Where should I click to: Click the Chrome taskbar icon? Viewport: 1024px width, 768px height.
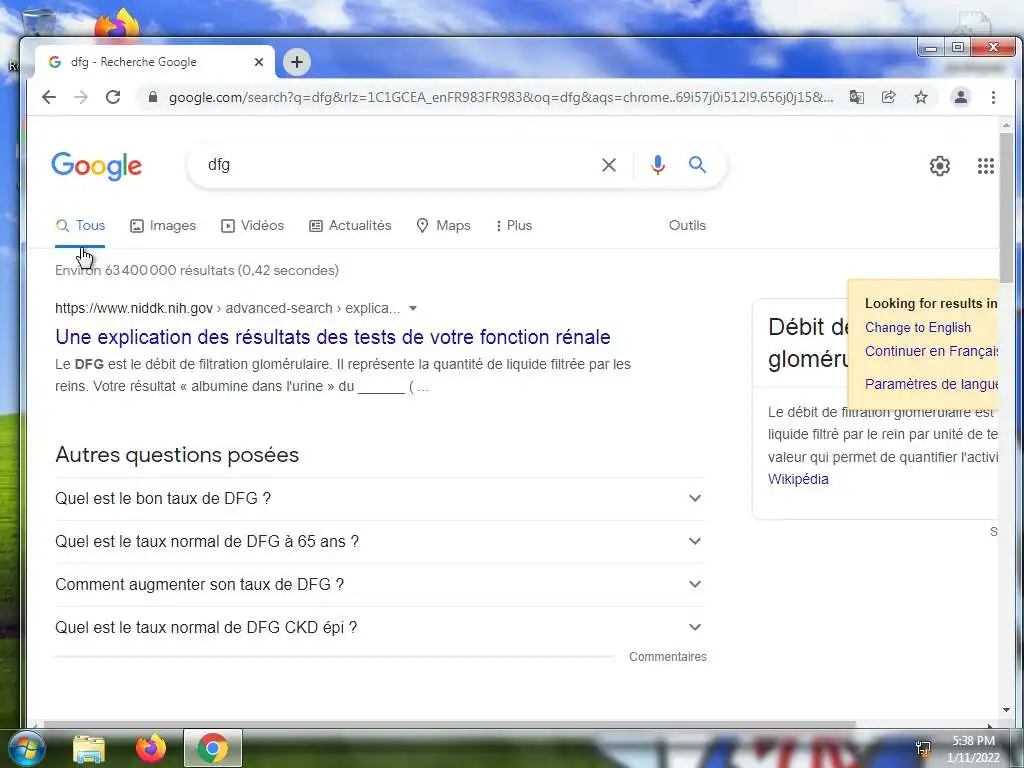coord(213,748)
